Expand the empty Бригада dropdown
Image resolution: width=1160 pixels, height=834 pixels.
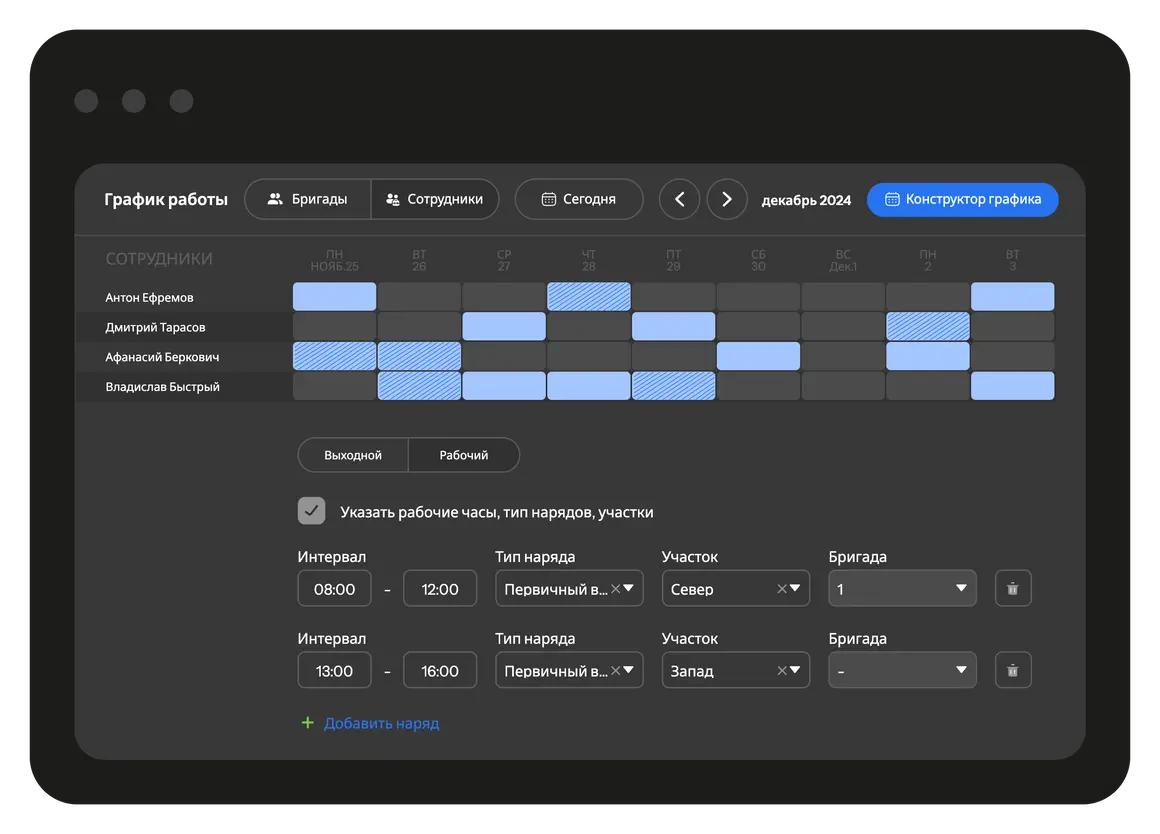pyautogui.click(x=902, y=671)
